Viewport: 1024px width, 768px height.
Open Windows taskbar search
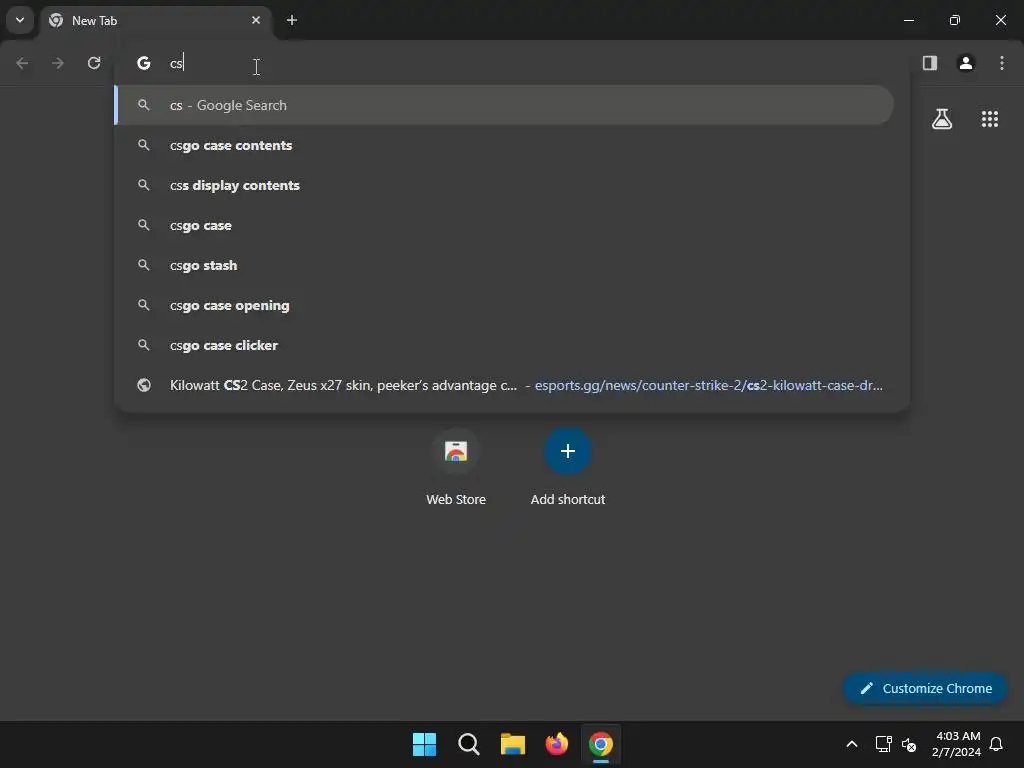pyautogui.click(x=469, y=744)
